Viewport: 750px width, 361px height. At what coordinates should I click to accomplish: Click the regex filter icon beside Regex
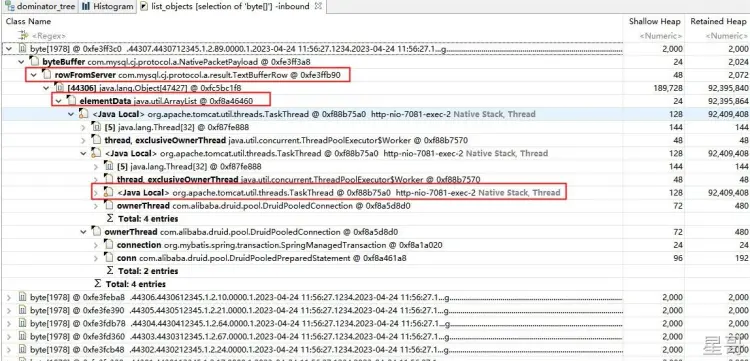[x=23, y=35]
